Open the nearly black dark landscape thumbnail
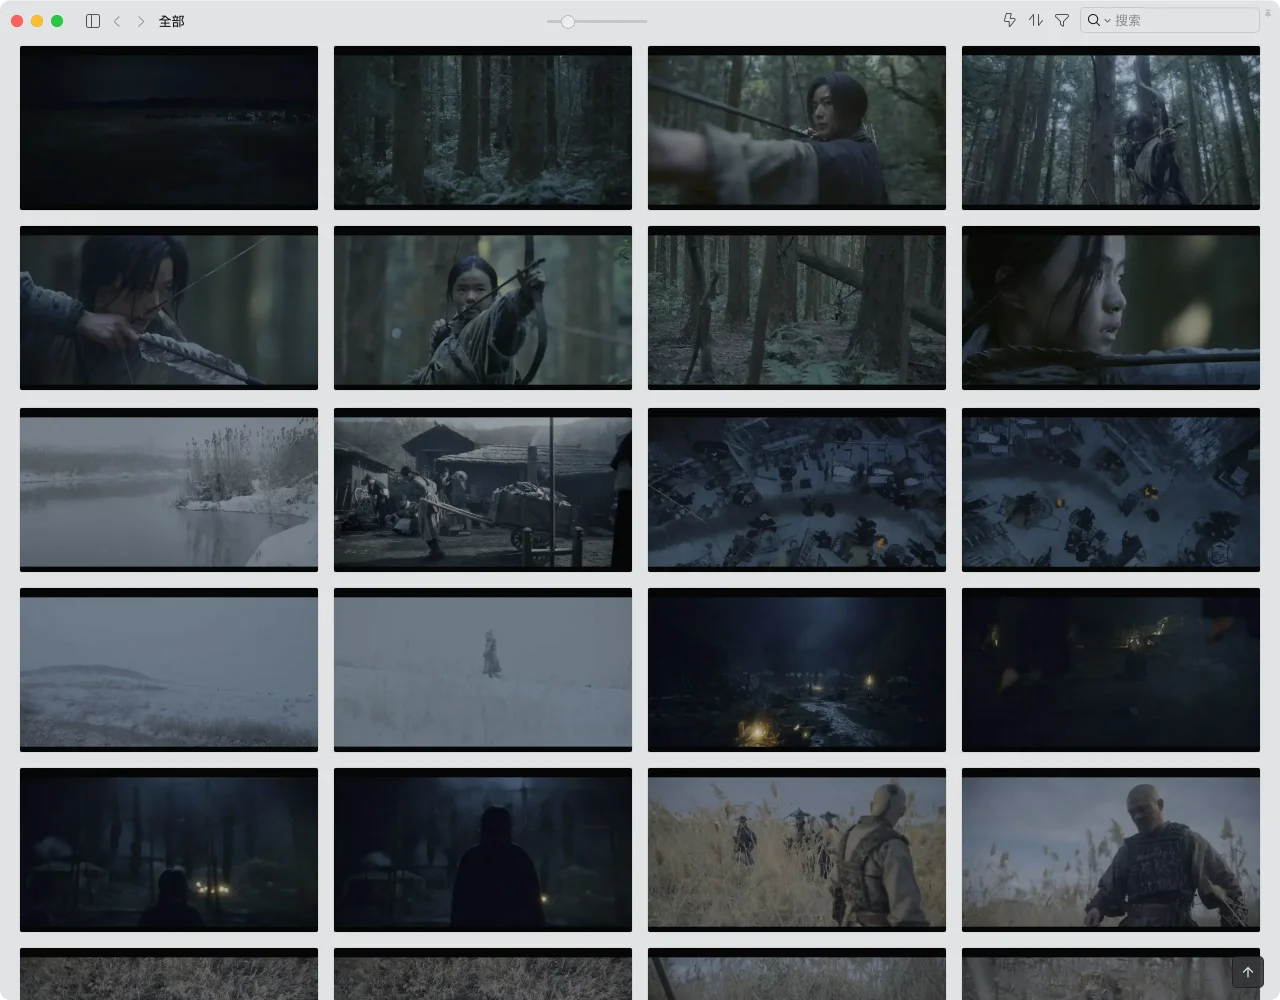This screenshot has width=1280, height=1000. pyautogui.click(x=169, y=128)
